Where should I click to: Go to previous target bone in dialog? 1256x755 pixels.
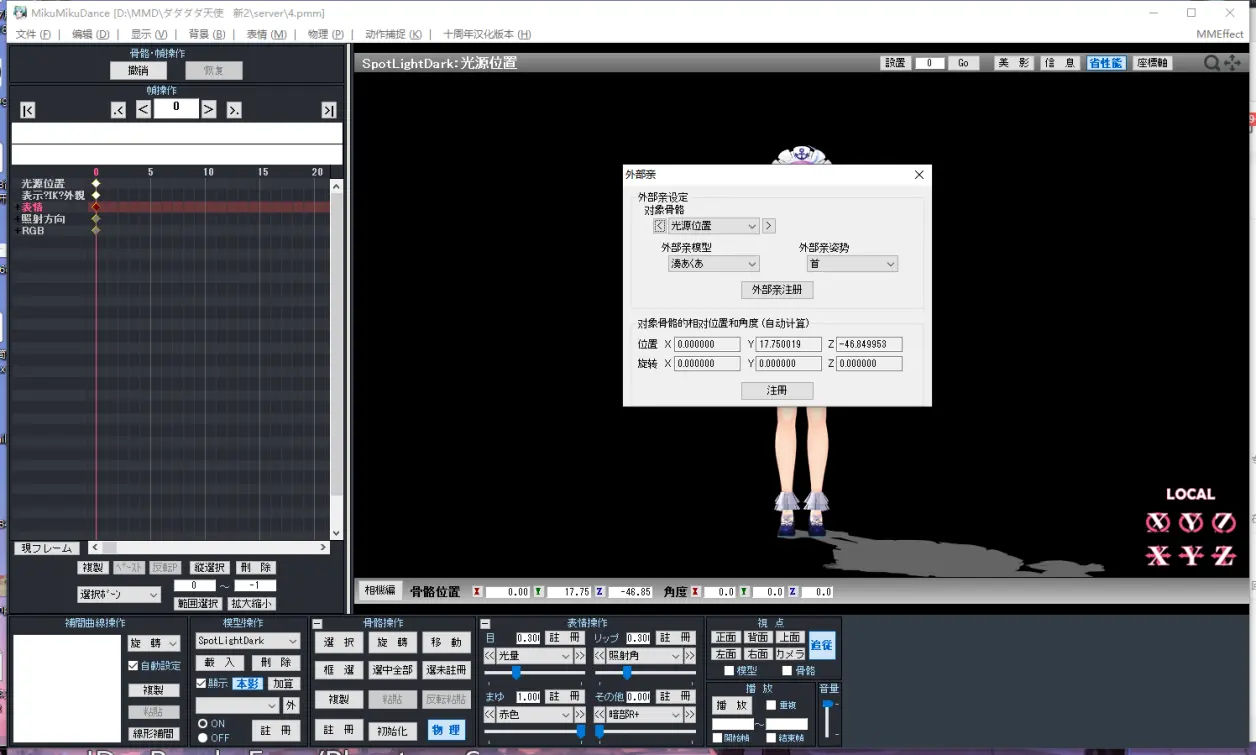pos(659,226)
